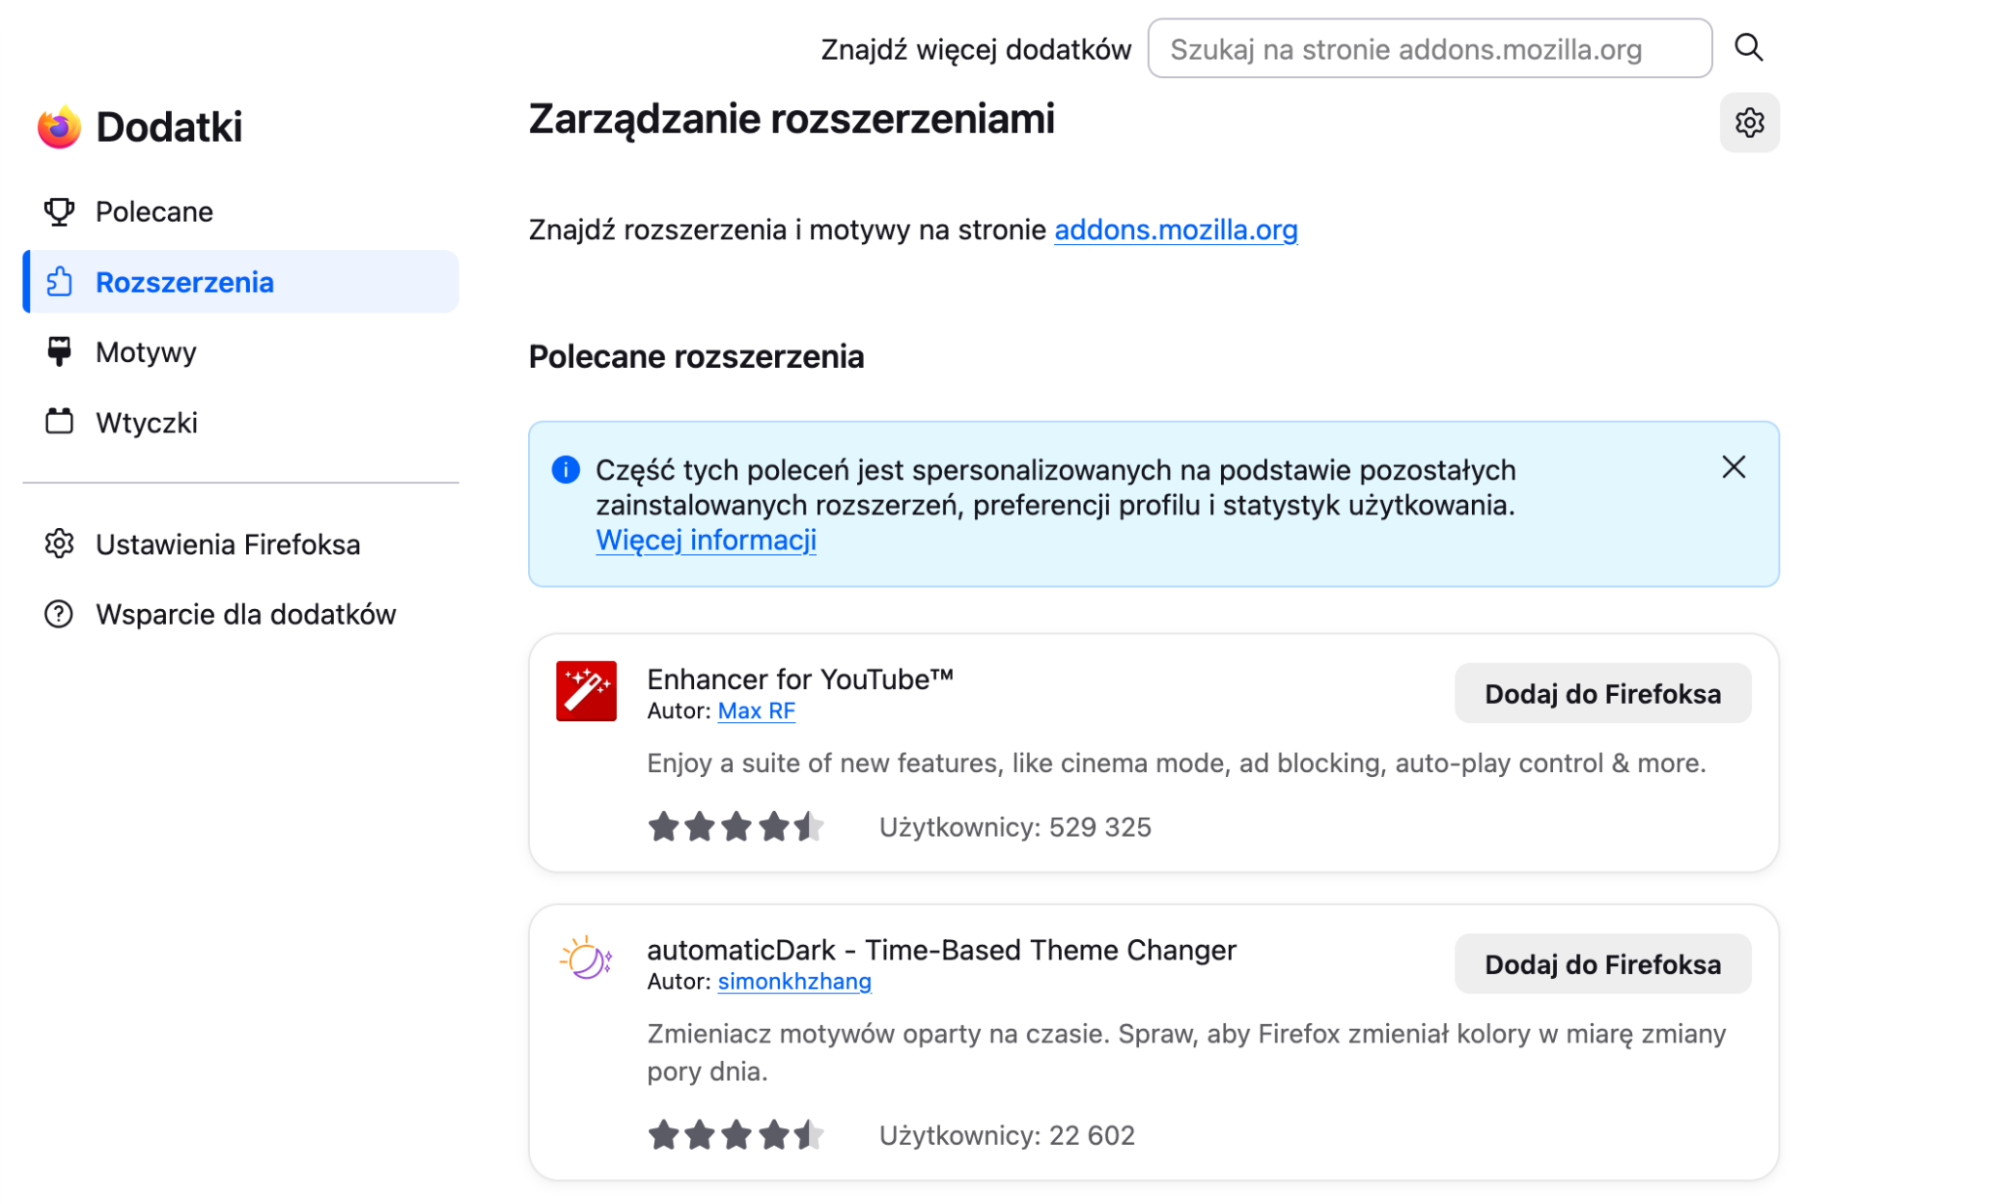Open the Polecane section
1999x1204 pixels.
241,211
